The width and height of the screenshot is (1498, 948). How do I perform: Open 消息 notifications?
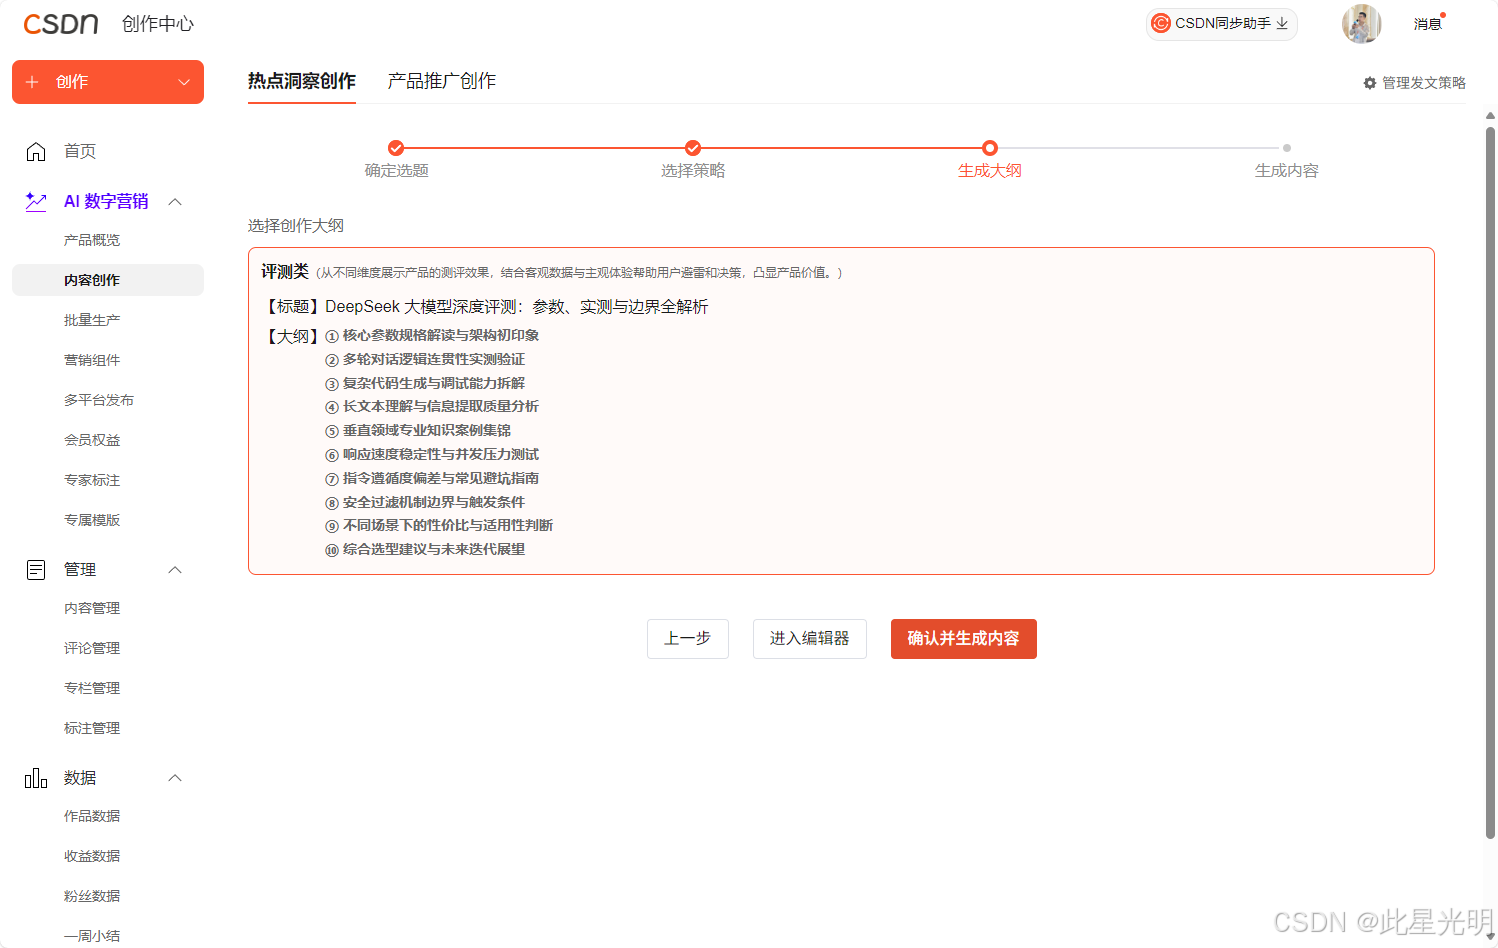pyautogui.click(x=1428, y=23)
